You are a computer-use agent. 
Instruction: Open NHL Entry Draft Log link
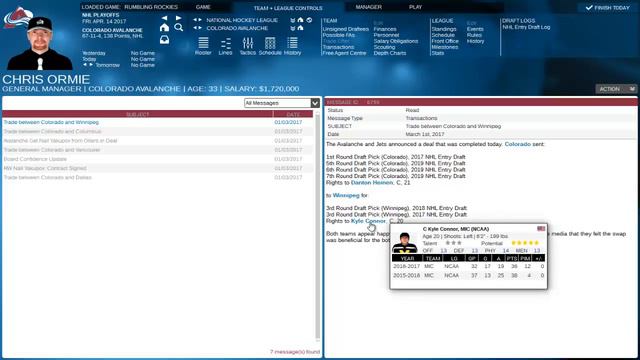(x=526, y=27)
